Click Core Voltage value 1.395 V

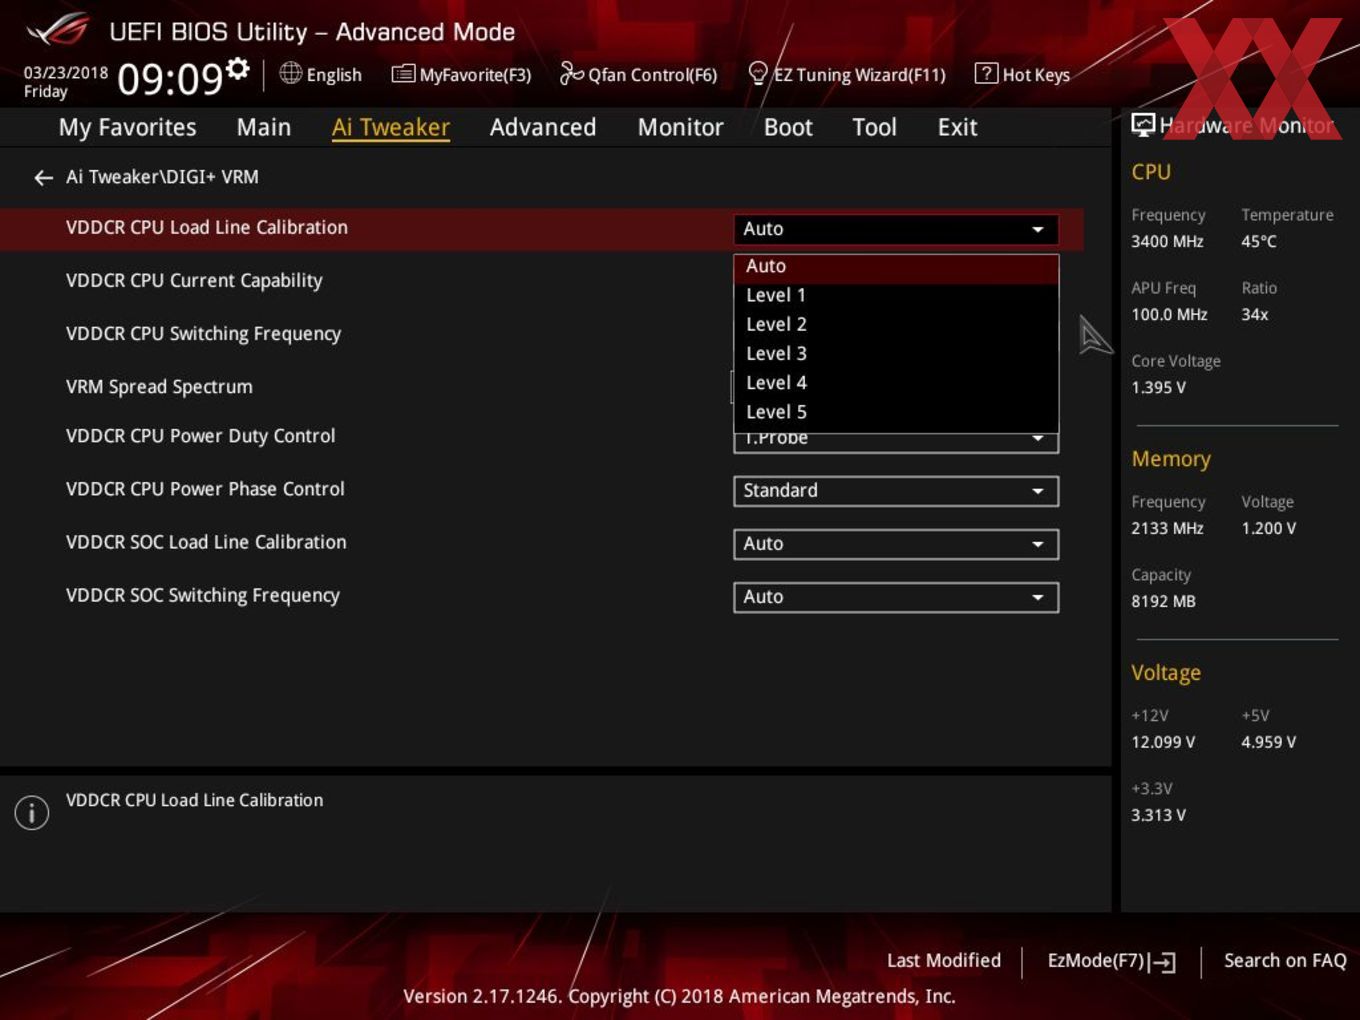(x=1158, y=387)
